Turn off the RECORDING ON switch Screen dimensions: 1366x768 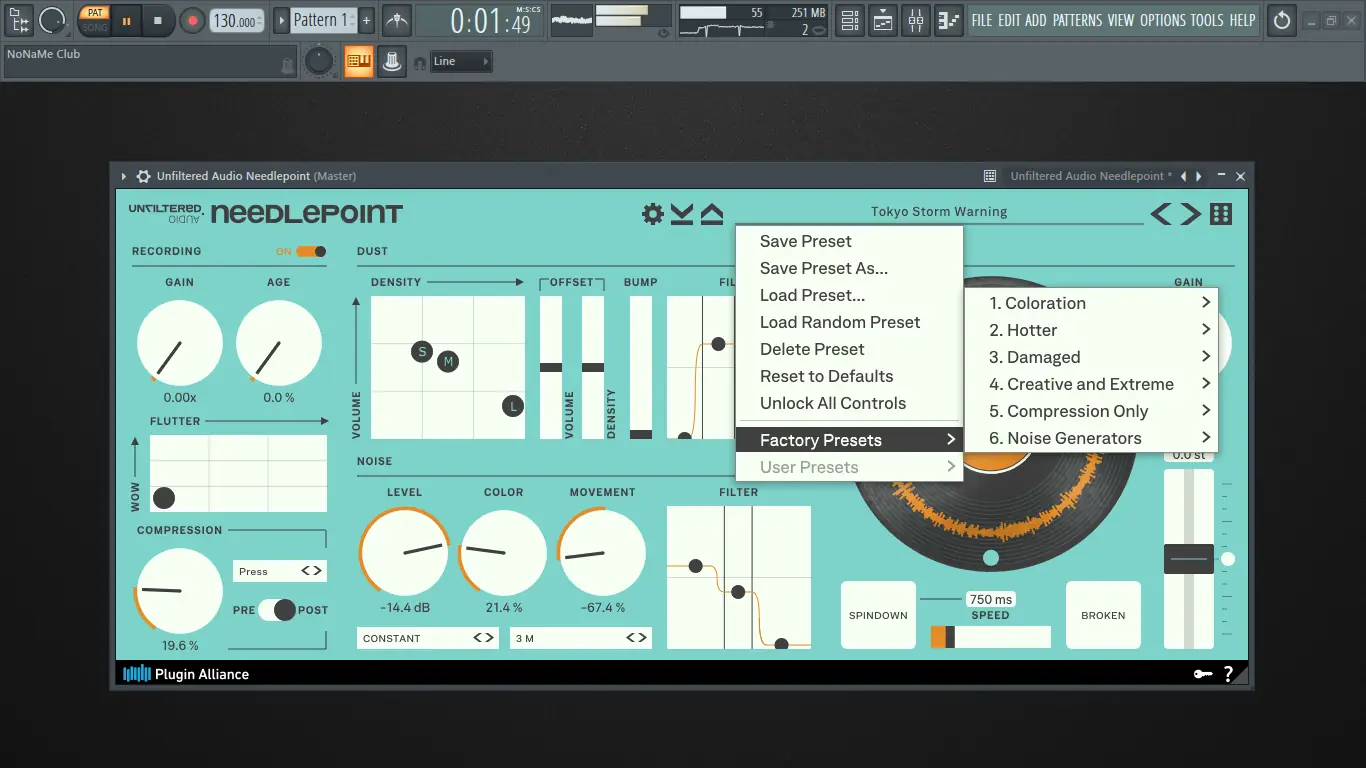311,252
